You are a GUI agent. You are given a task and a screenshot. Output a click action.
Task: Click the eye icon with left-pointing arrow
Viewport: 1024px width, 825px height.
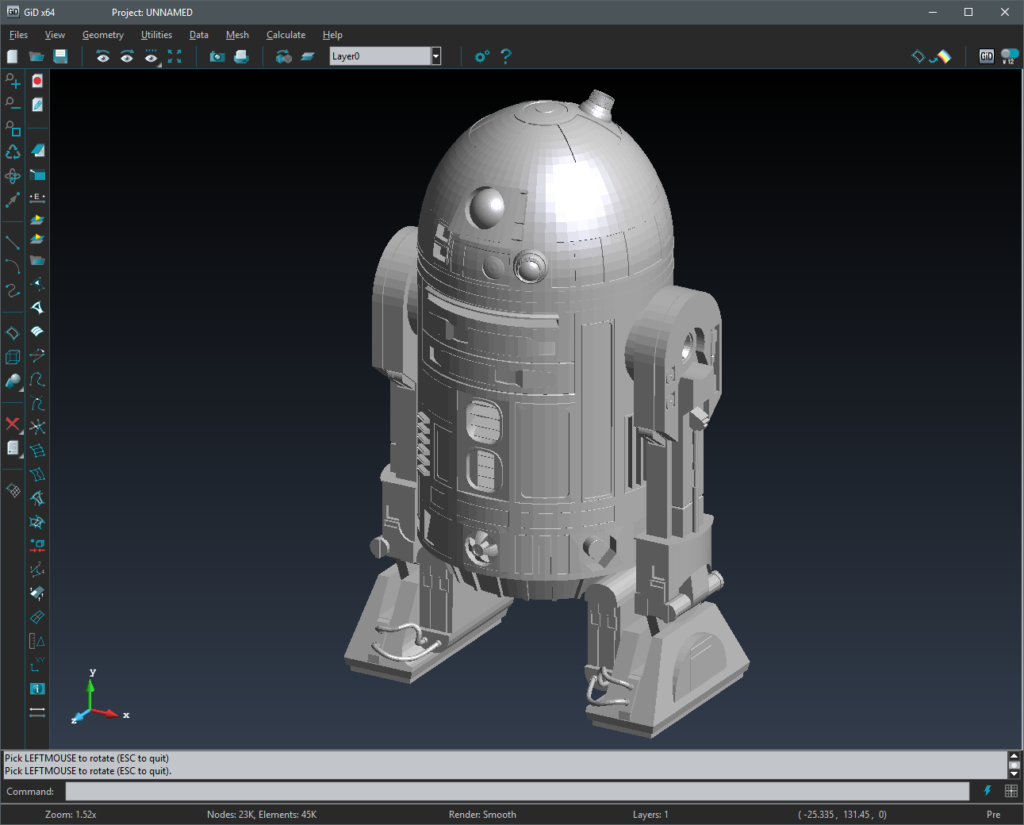(103, 57)
